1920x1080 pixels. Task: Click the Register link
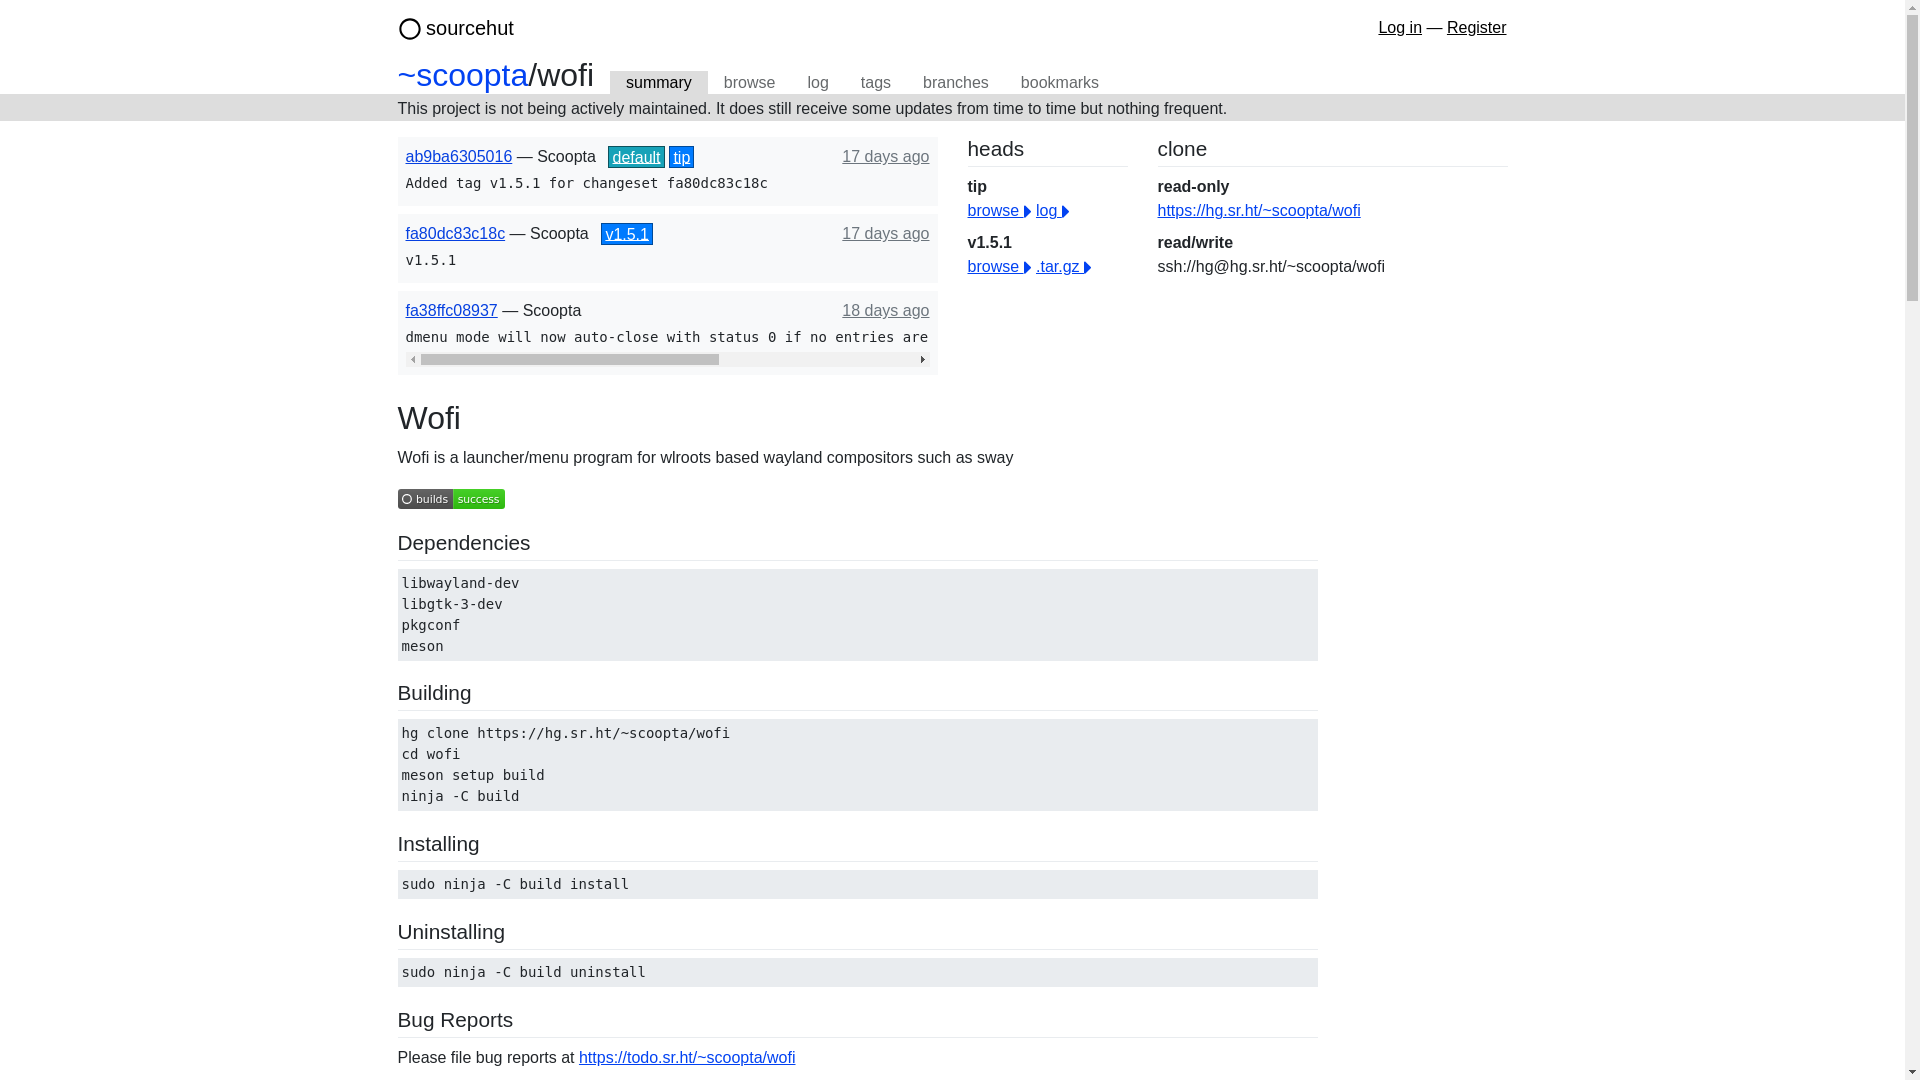[1476, 28]
